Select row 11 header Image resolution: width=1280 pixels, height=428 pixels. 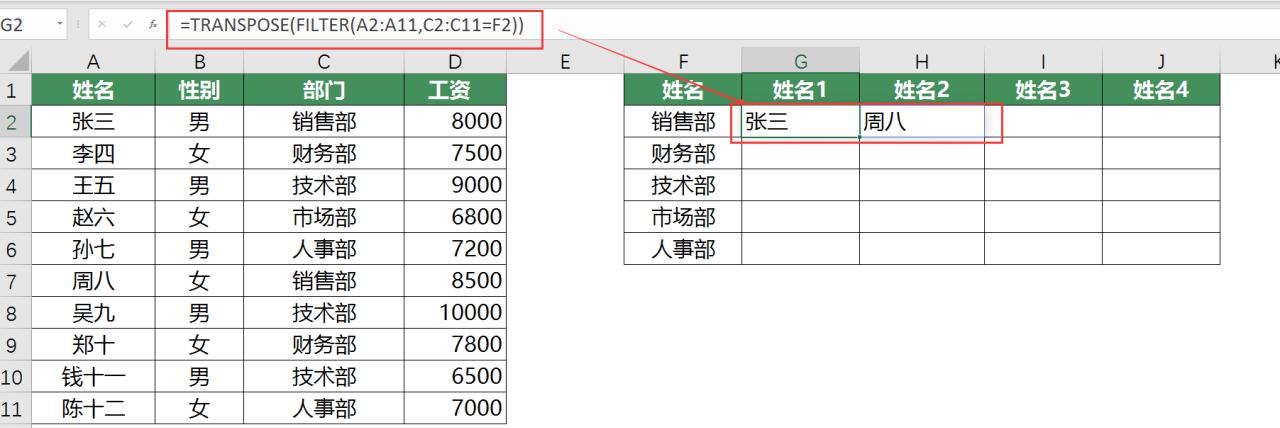[x=15, y=408]
